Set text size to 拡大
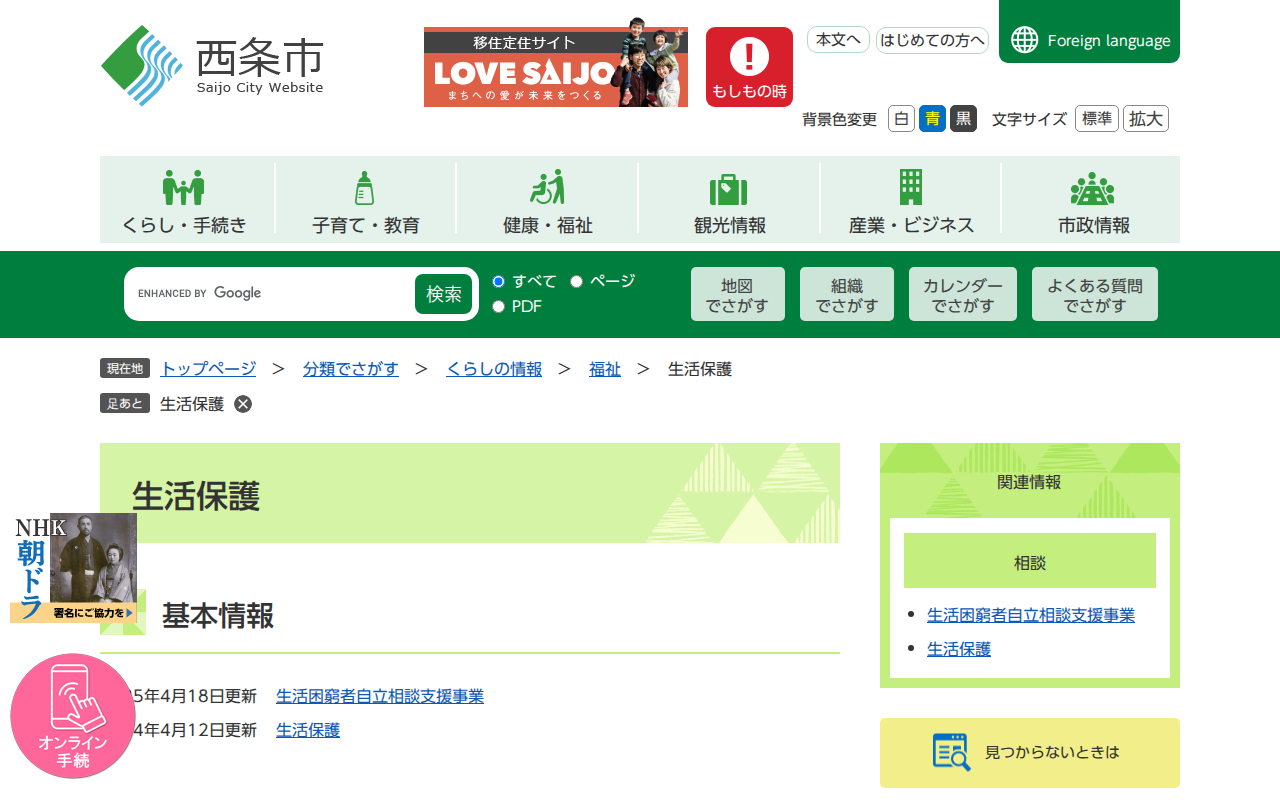The height and width of the screenshot is (800, 1280). tap(1146, 119)
